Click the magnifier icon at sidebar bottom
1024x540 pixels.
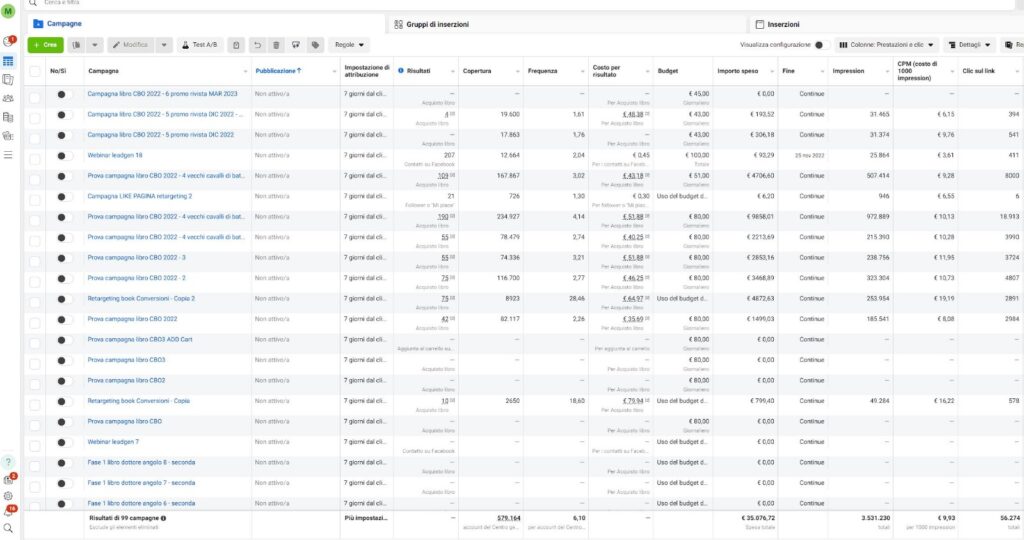[x=8, y=528]
